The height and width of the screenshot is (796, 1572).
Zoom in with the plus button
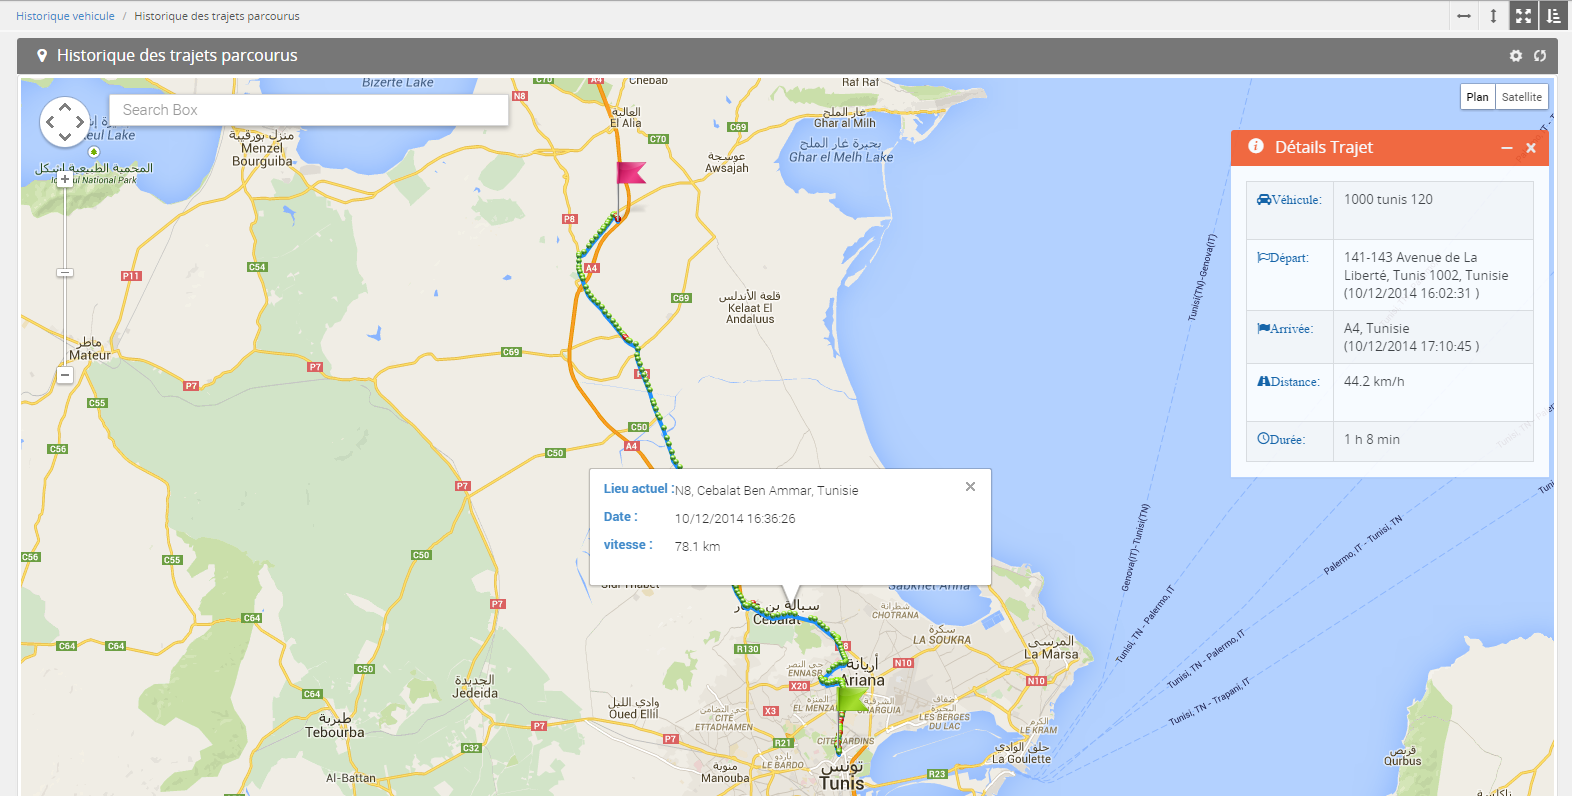point(65,179)
